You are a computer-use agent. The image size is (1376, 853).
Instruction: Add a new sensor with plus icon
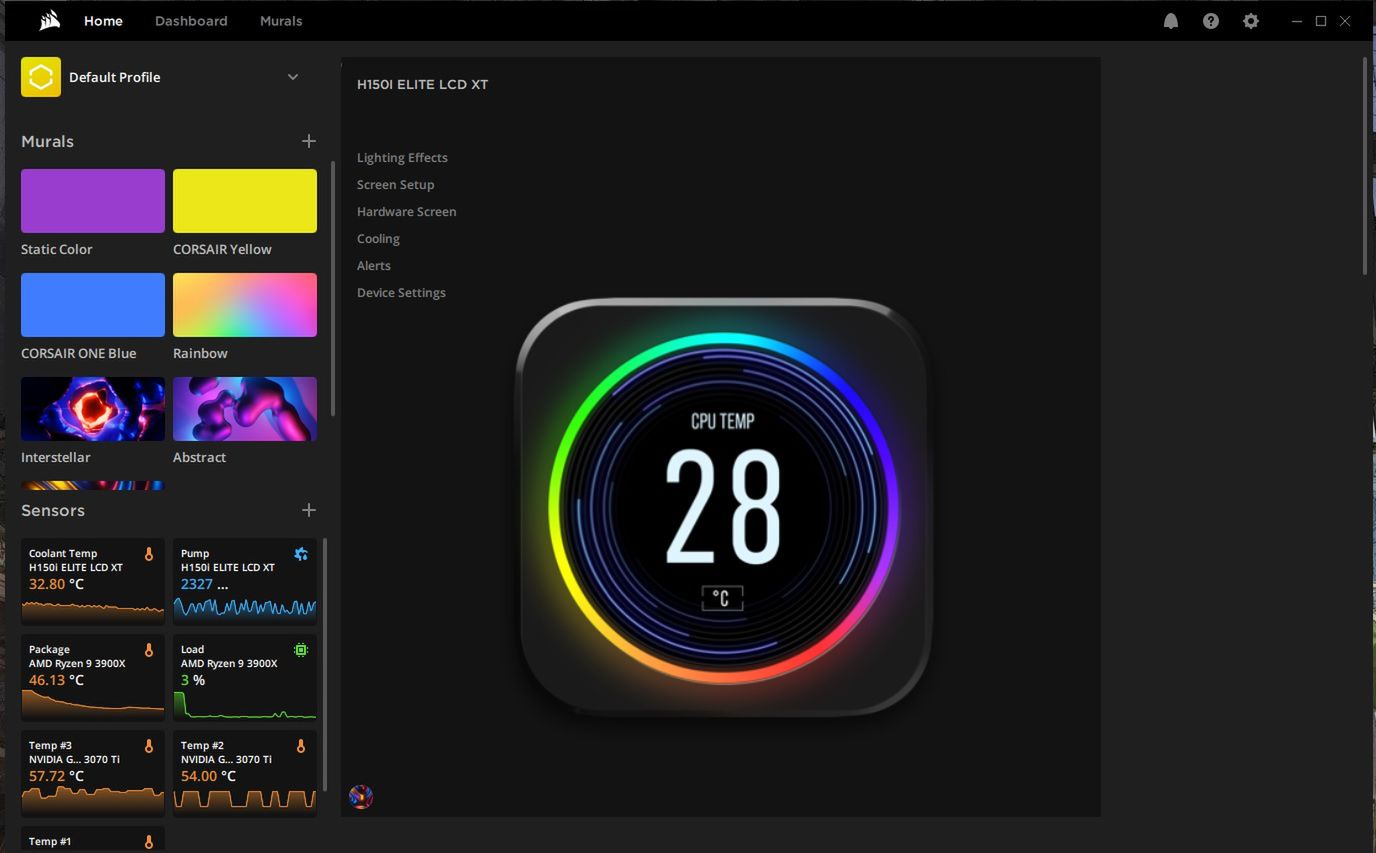[x=309, y=510]
